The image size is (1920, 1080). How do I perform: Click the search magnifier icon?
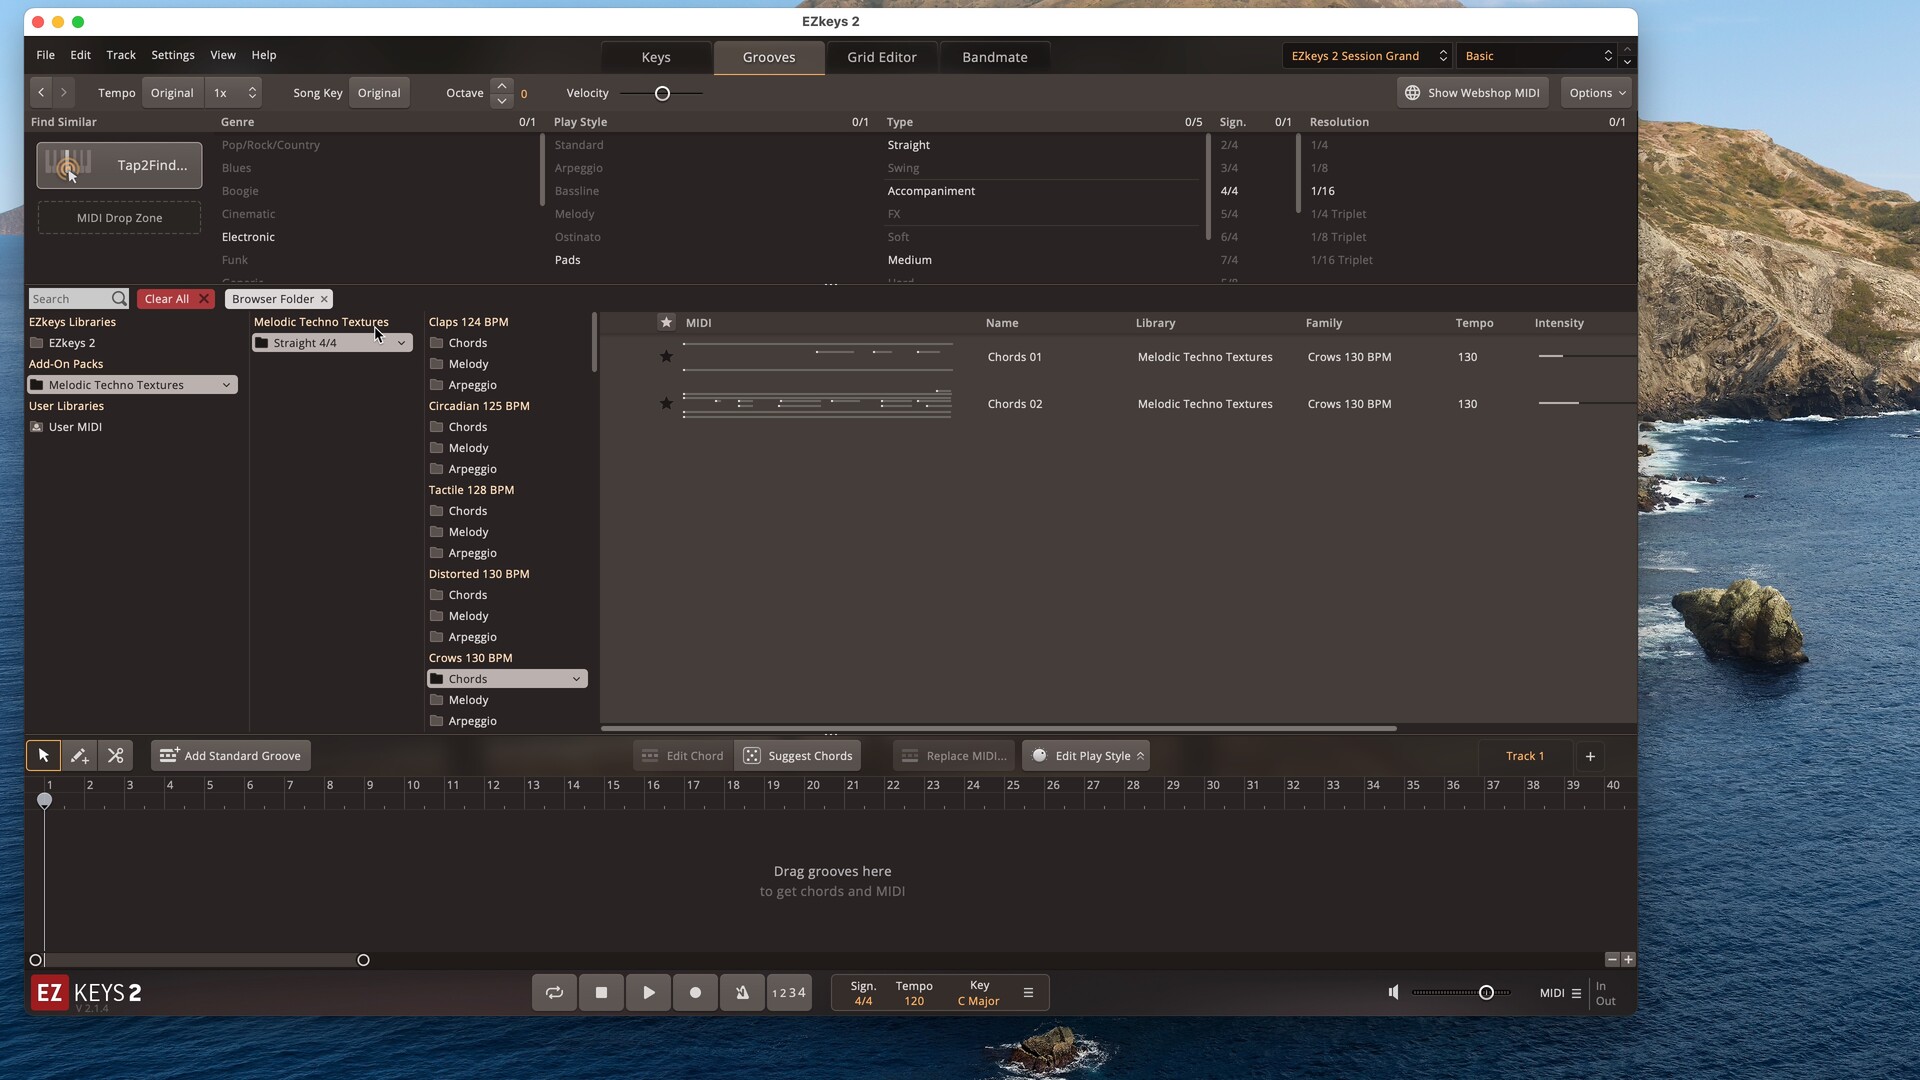tap(119, 299)
